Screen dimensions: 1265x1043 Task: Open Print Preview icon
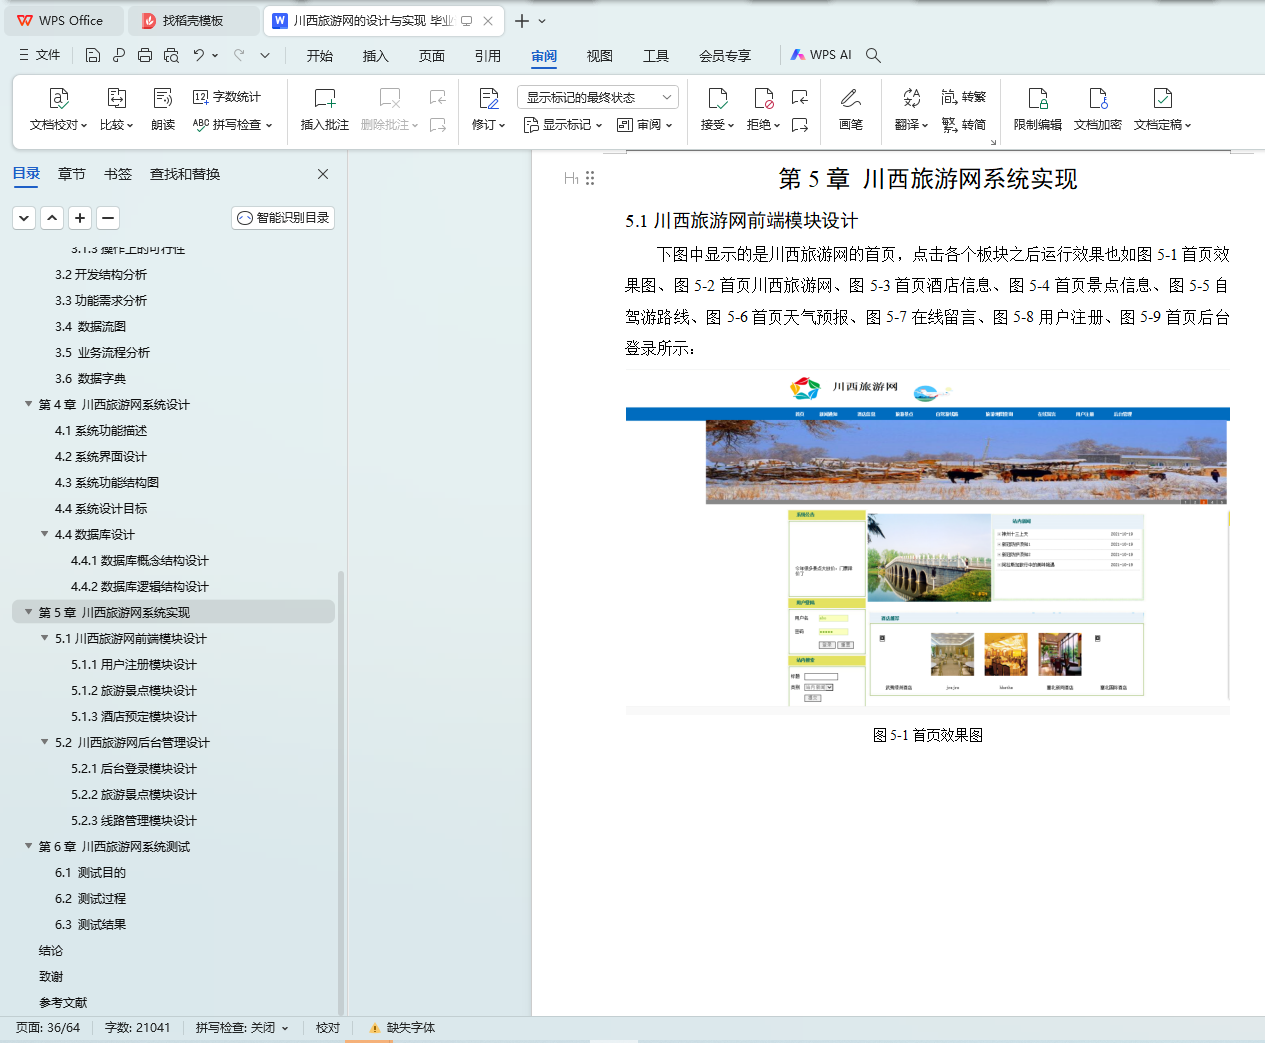171,55
